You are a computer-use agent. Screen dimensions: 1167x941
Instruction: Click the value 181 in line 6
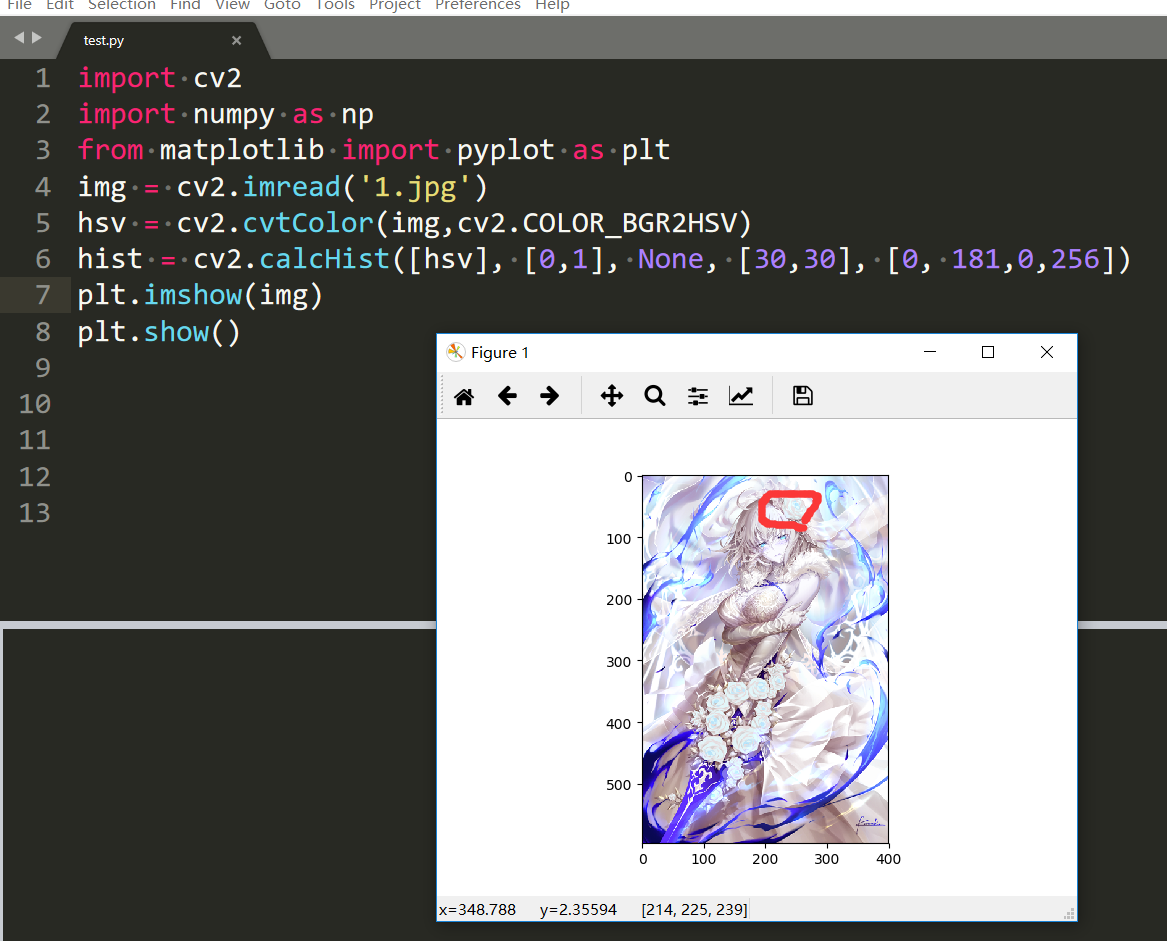(x=976, y=259)
